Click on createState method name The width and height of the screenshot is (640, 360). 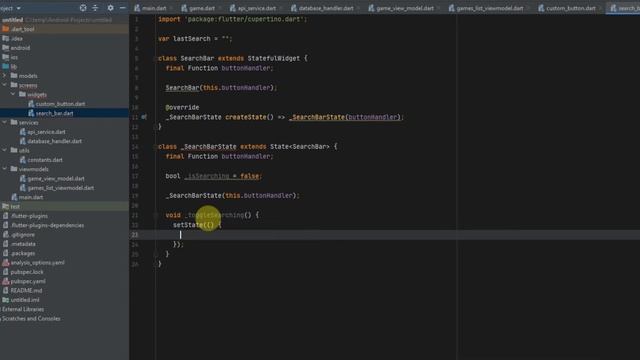[246, 117]
